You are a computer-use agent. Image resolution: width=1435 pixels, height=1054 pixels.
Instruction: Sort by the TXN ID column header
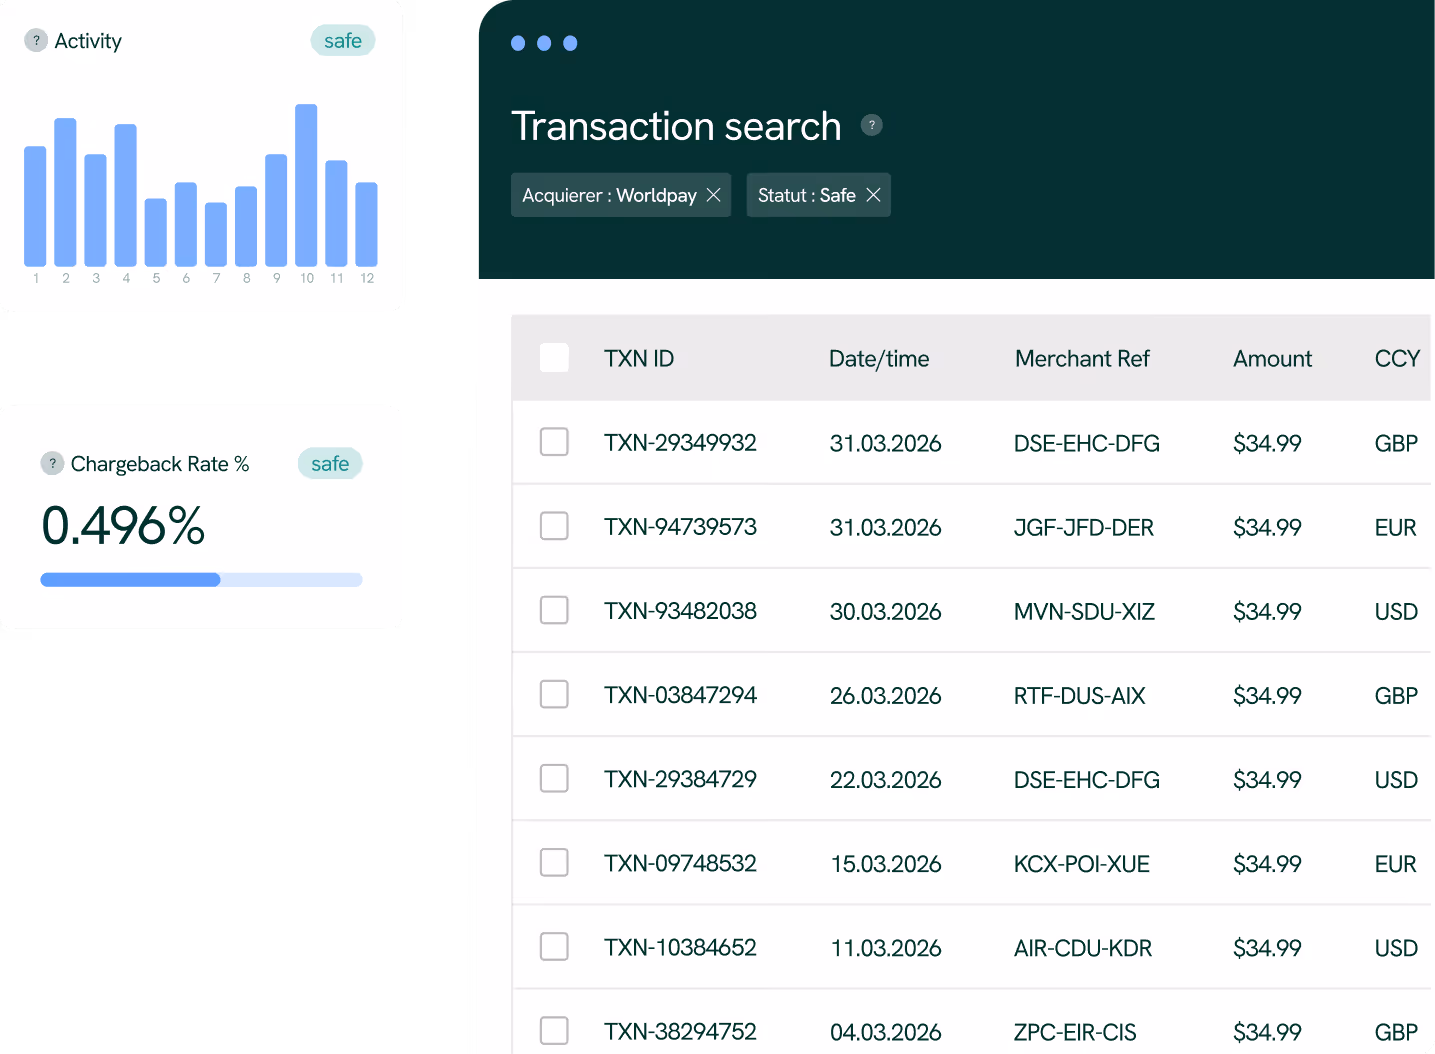coord(639,359)
